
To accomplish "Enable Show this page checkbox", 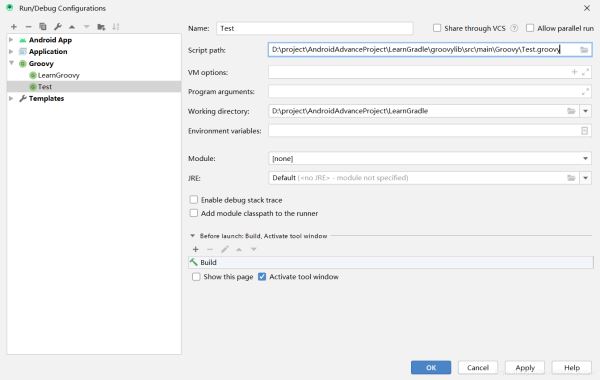I will click(x=196, y=277).
